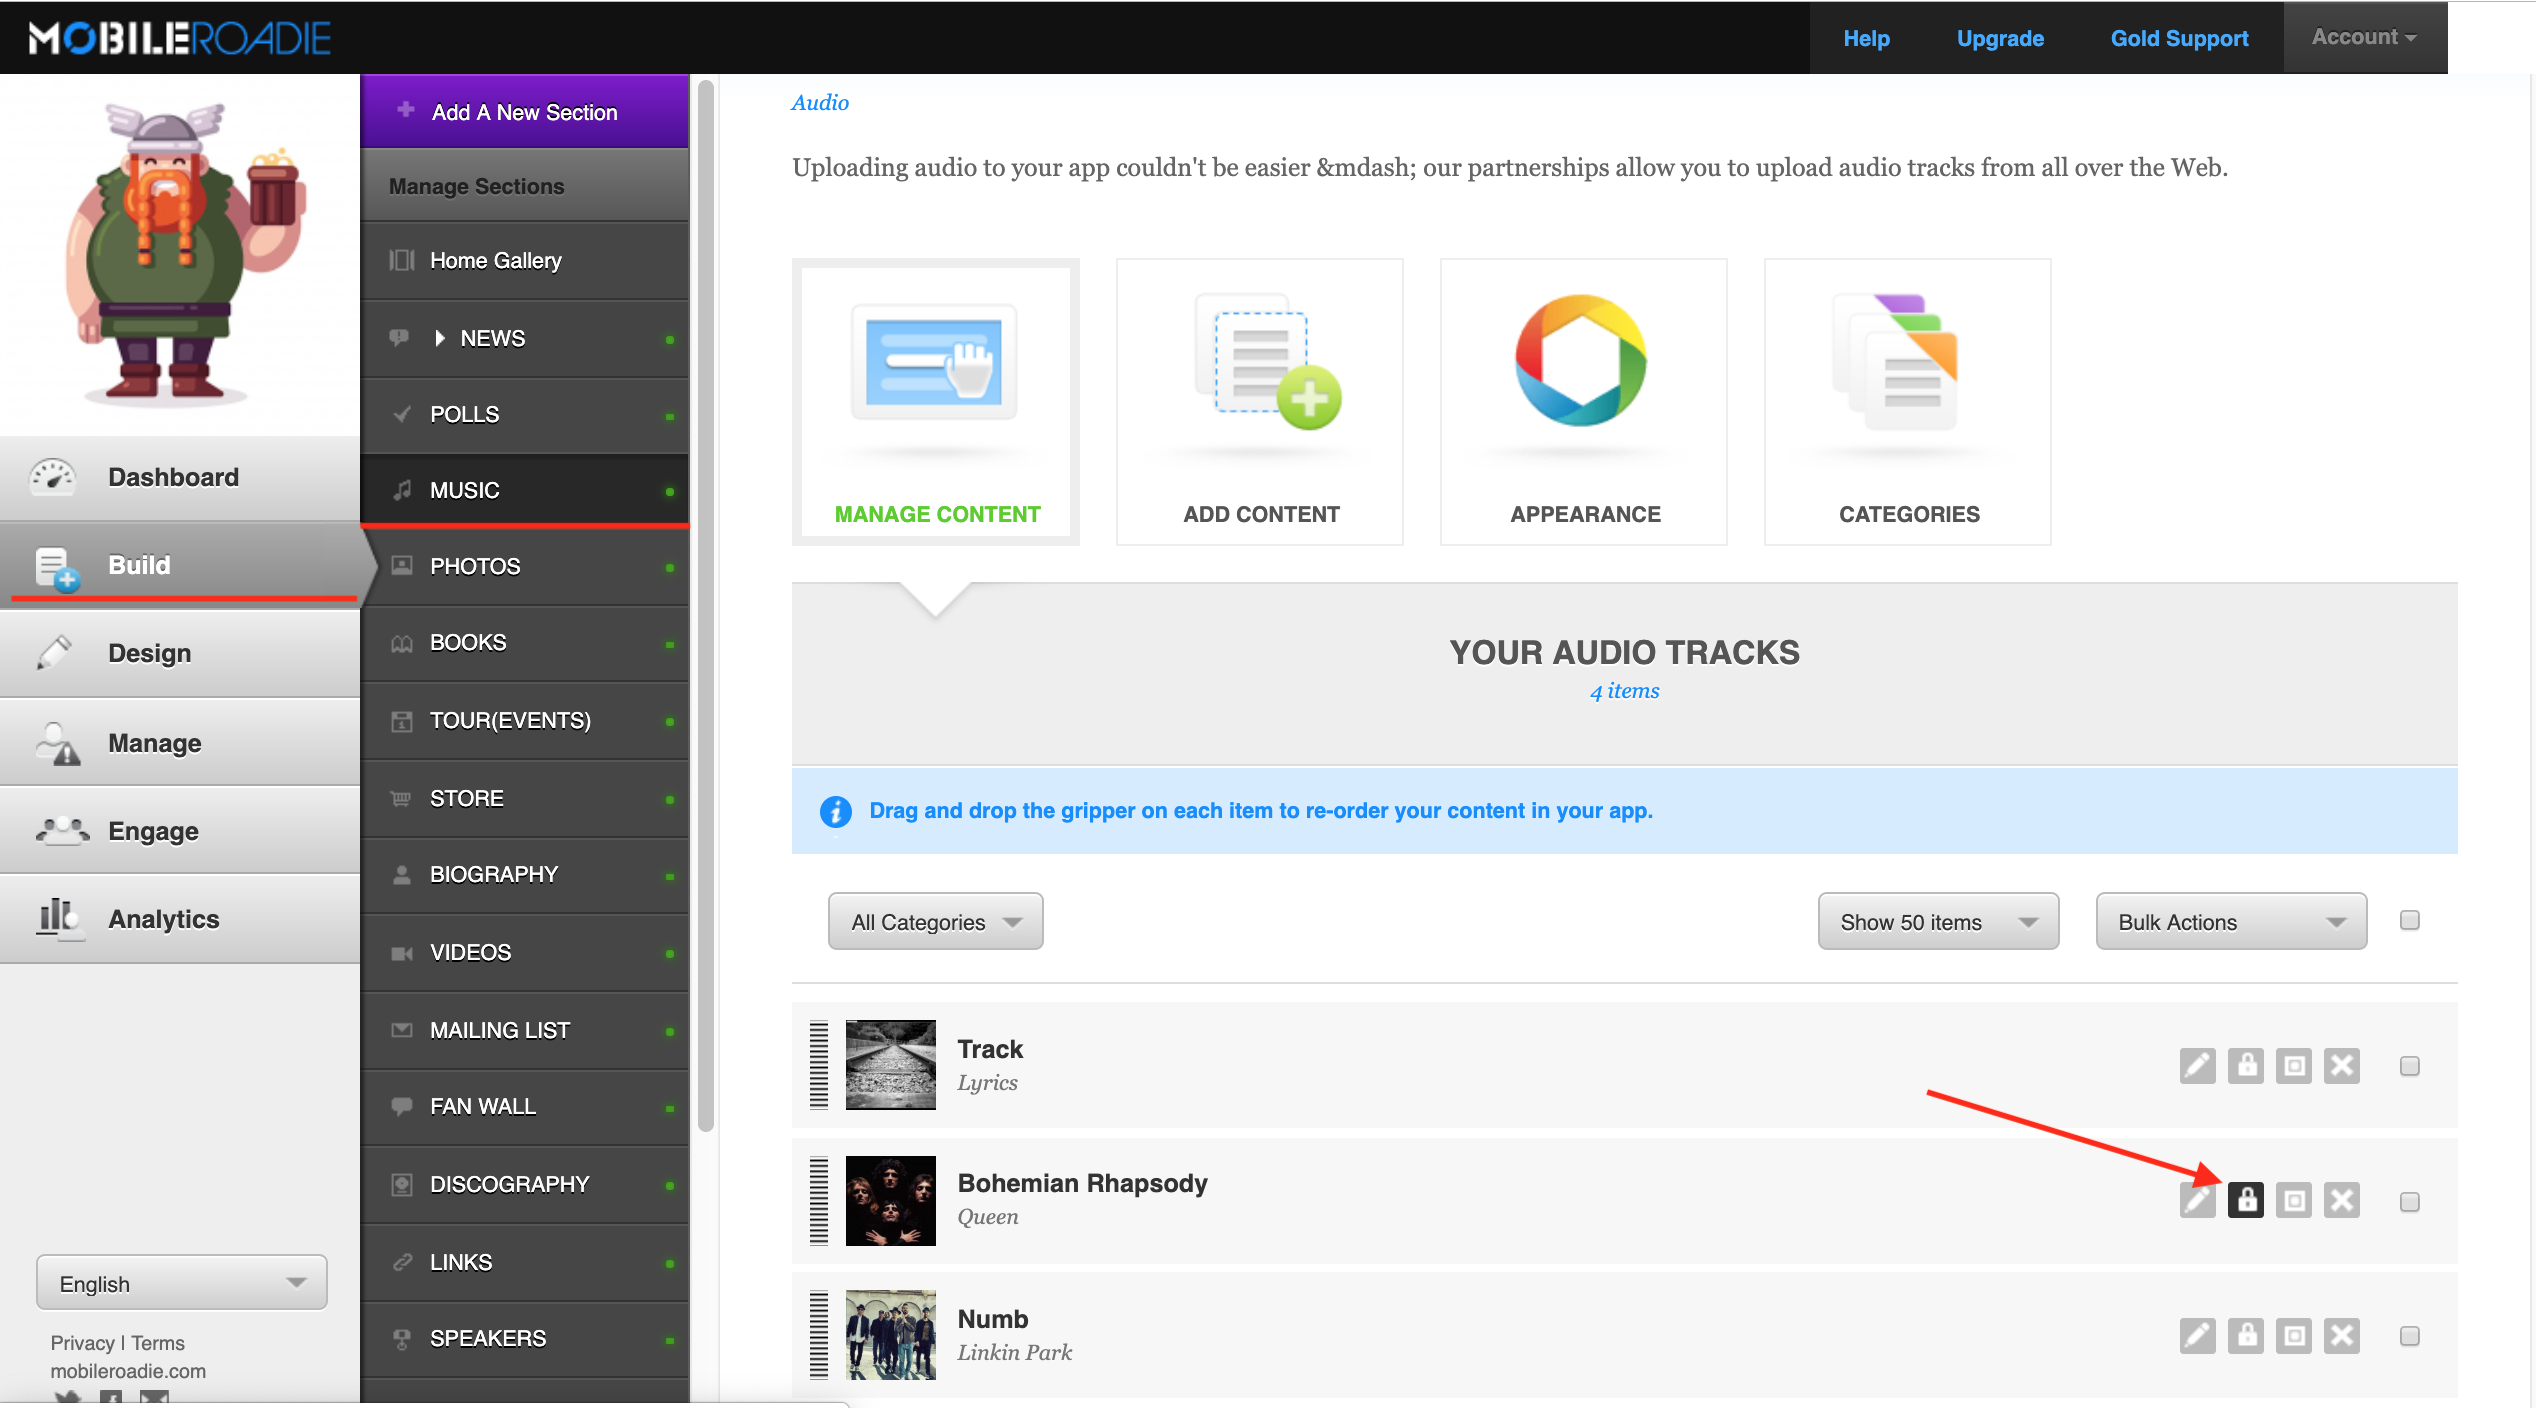The image size is (2536, 1408).
Task: Open the TOUR(EVENTS) section
Action: pyautogui.click(x=524, y=720)
